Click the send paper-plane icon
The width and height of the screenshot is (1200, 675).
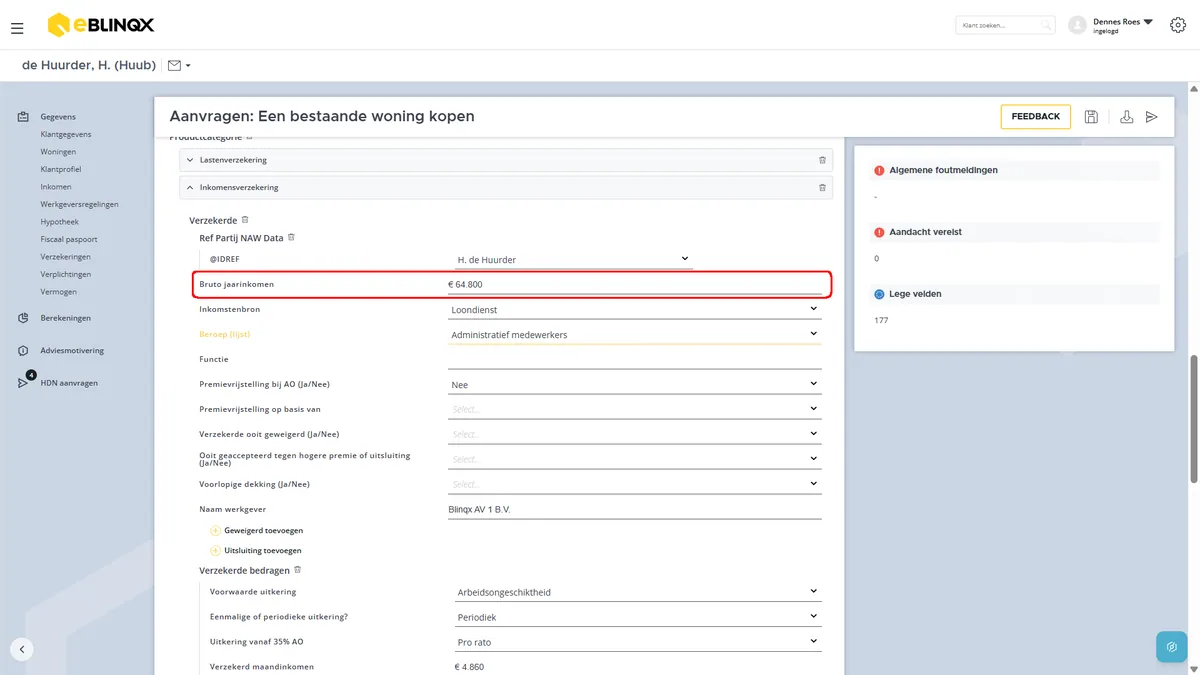1152,117
